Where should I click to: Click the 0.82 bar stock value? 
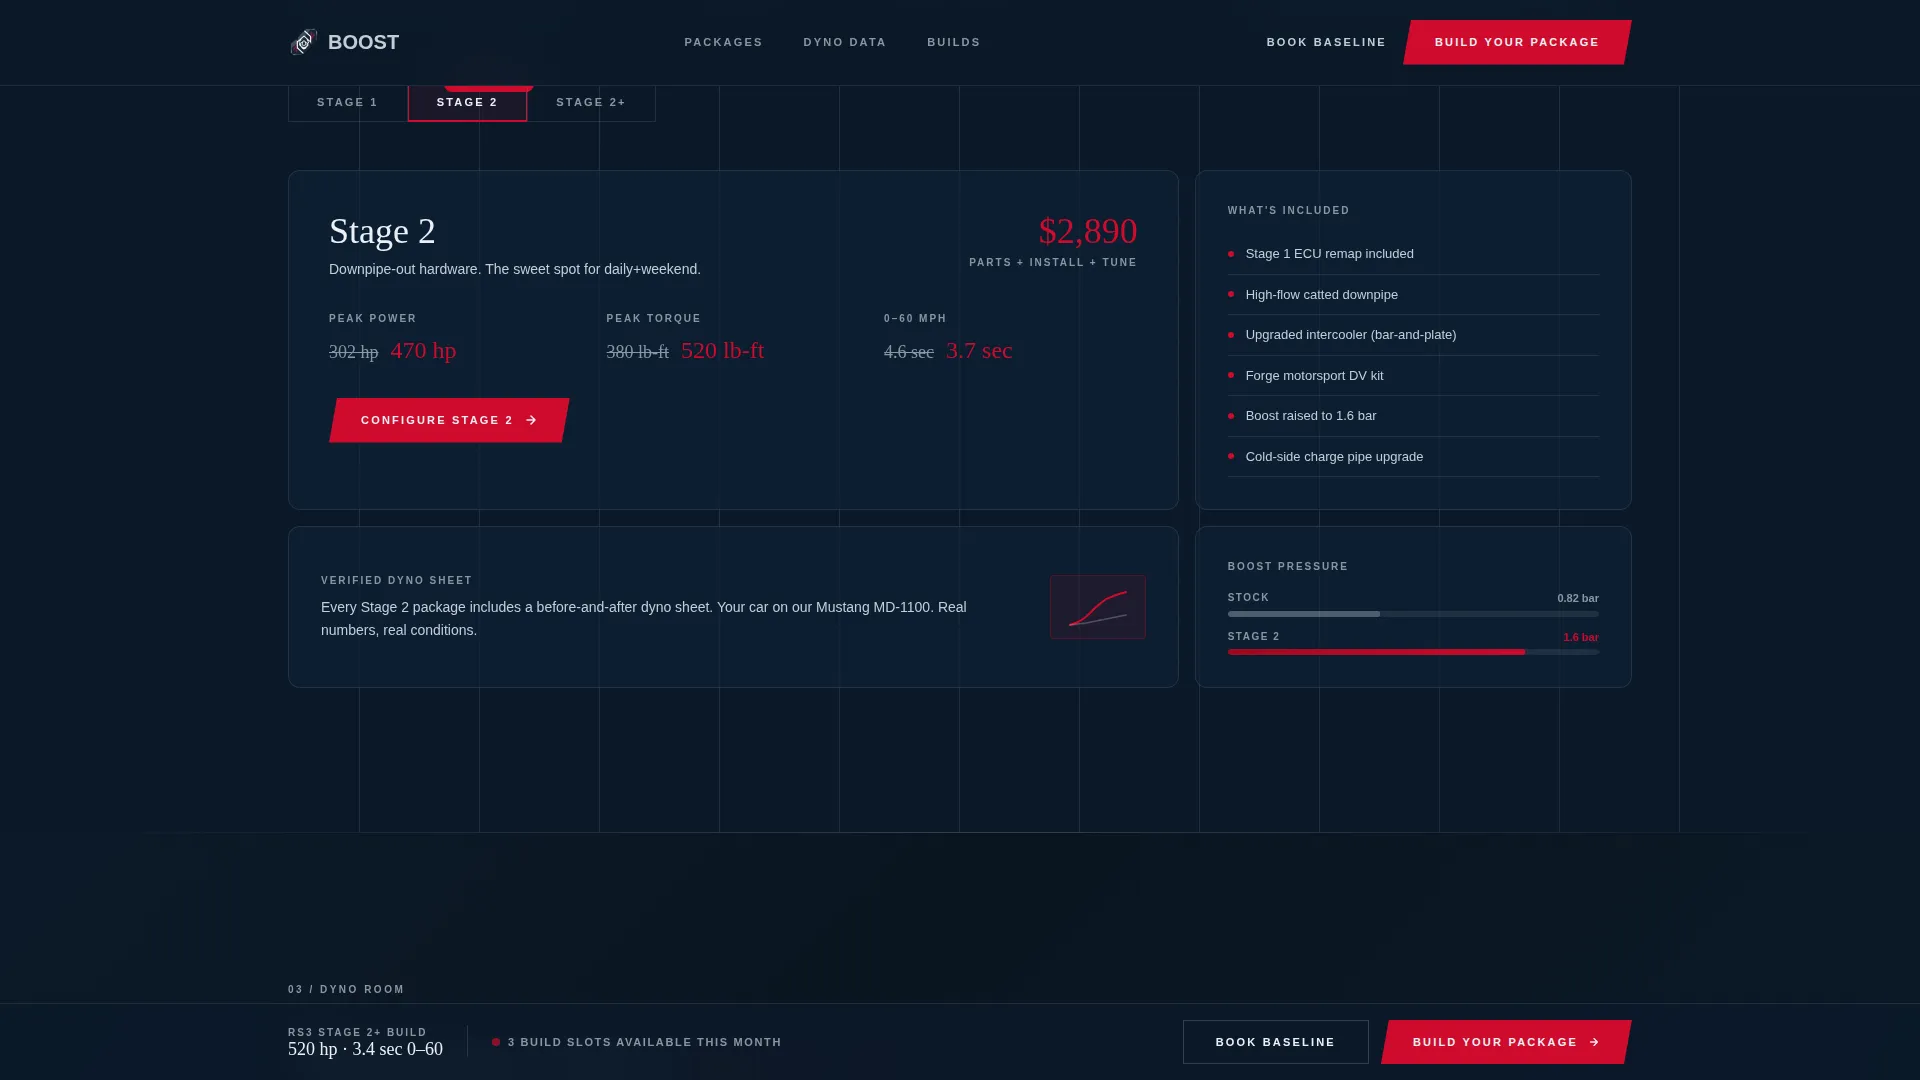click(1577, 598)
